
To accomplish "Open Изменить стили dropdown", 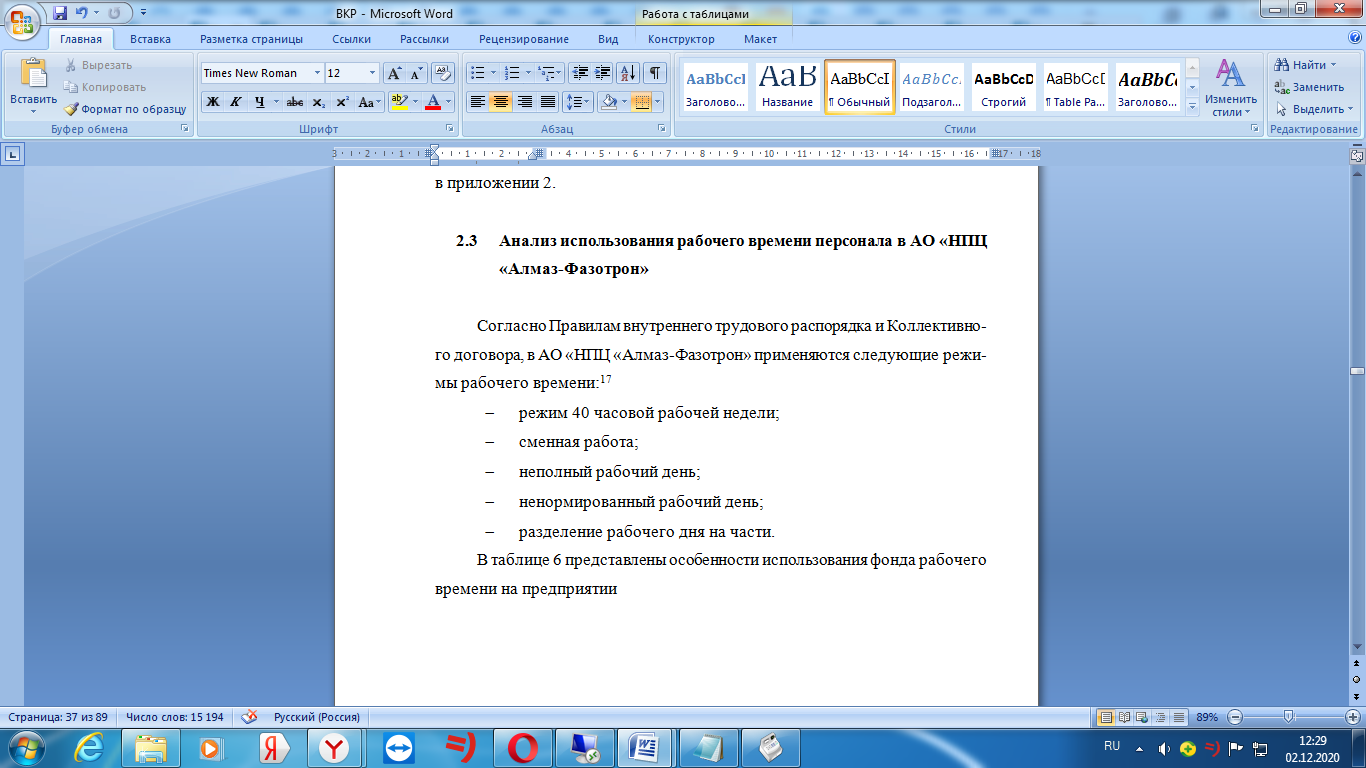I will [1231, 88].
